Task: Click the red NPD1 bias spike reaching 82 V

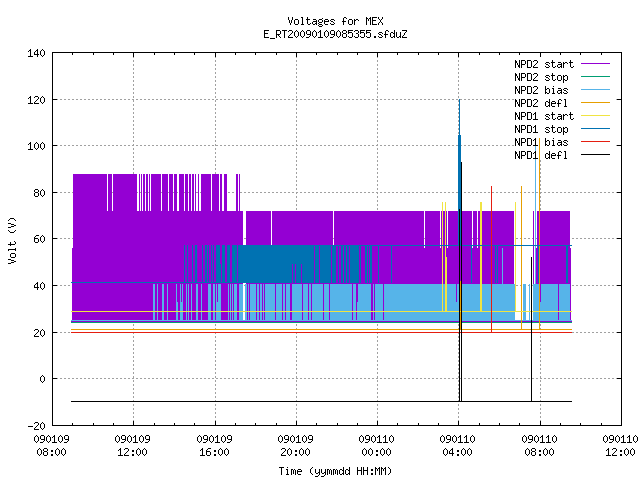Action: click(491, 260)
